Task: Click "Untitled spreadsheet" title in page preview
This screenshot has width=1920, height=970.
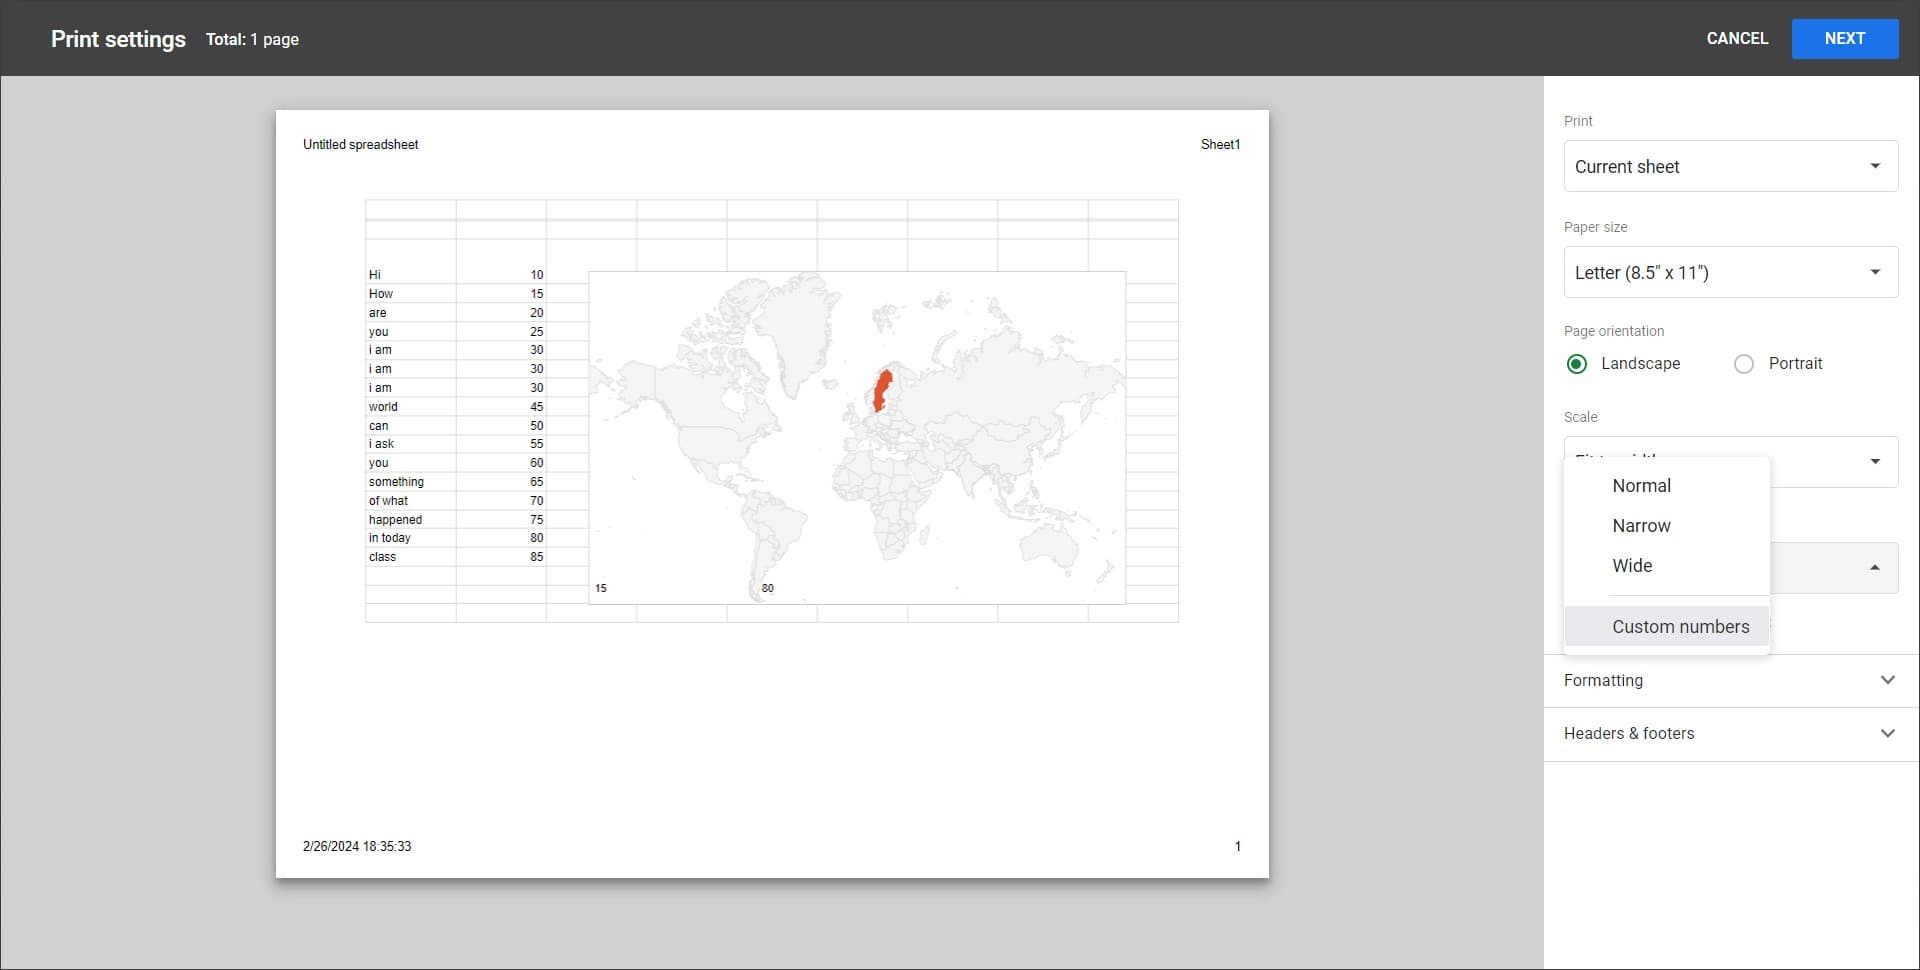Action: [x=360, y=145]
